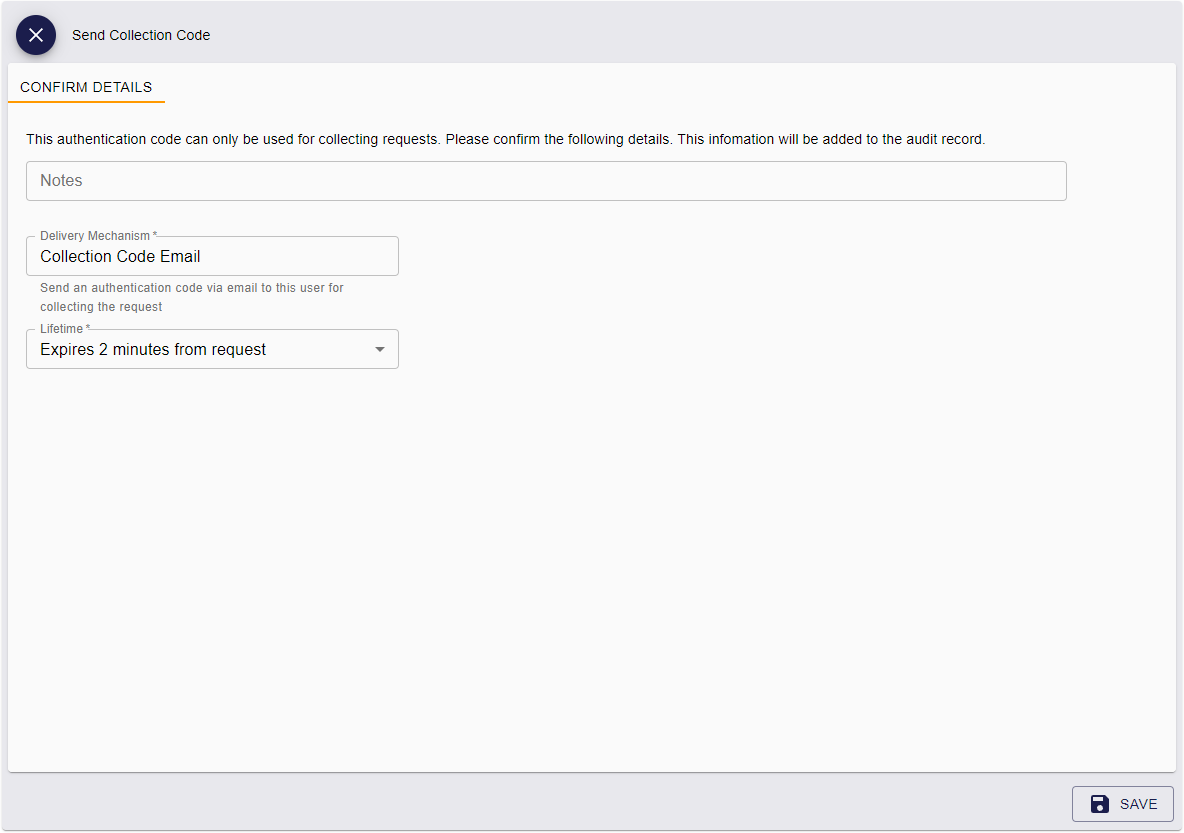Viewport: 1184px width, 833px height.
Task: Click the delivery mechanism helper text
Action: [x=191, y=297]
